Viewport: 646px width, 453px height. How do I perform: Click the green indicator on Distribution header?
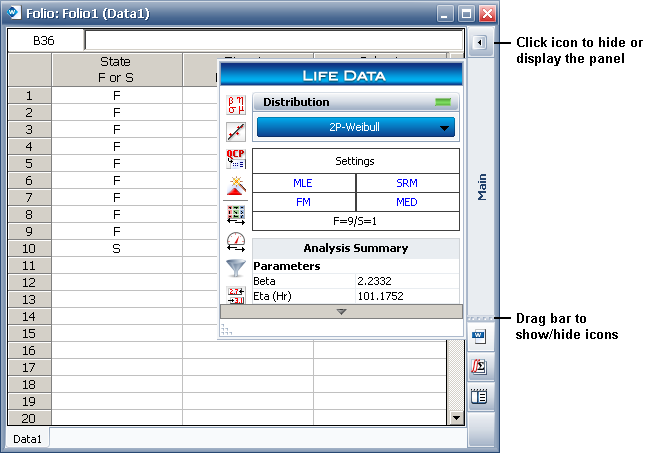pyautogui.click(x=442, y=102)
